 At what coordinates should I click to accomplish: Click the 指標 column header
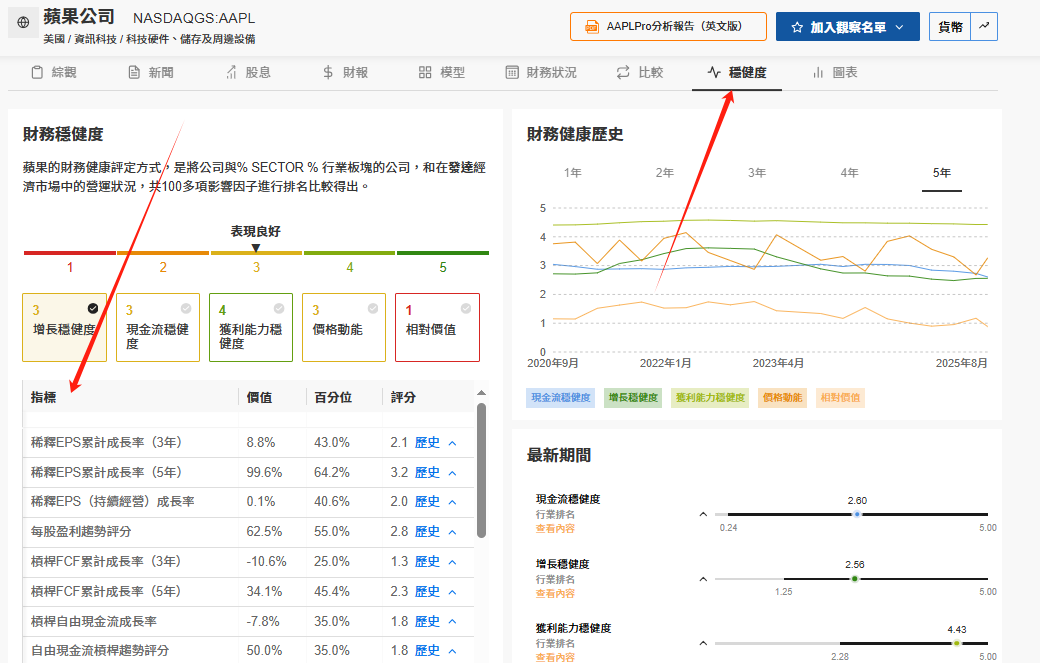click(x=44, y=397)
